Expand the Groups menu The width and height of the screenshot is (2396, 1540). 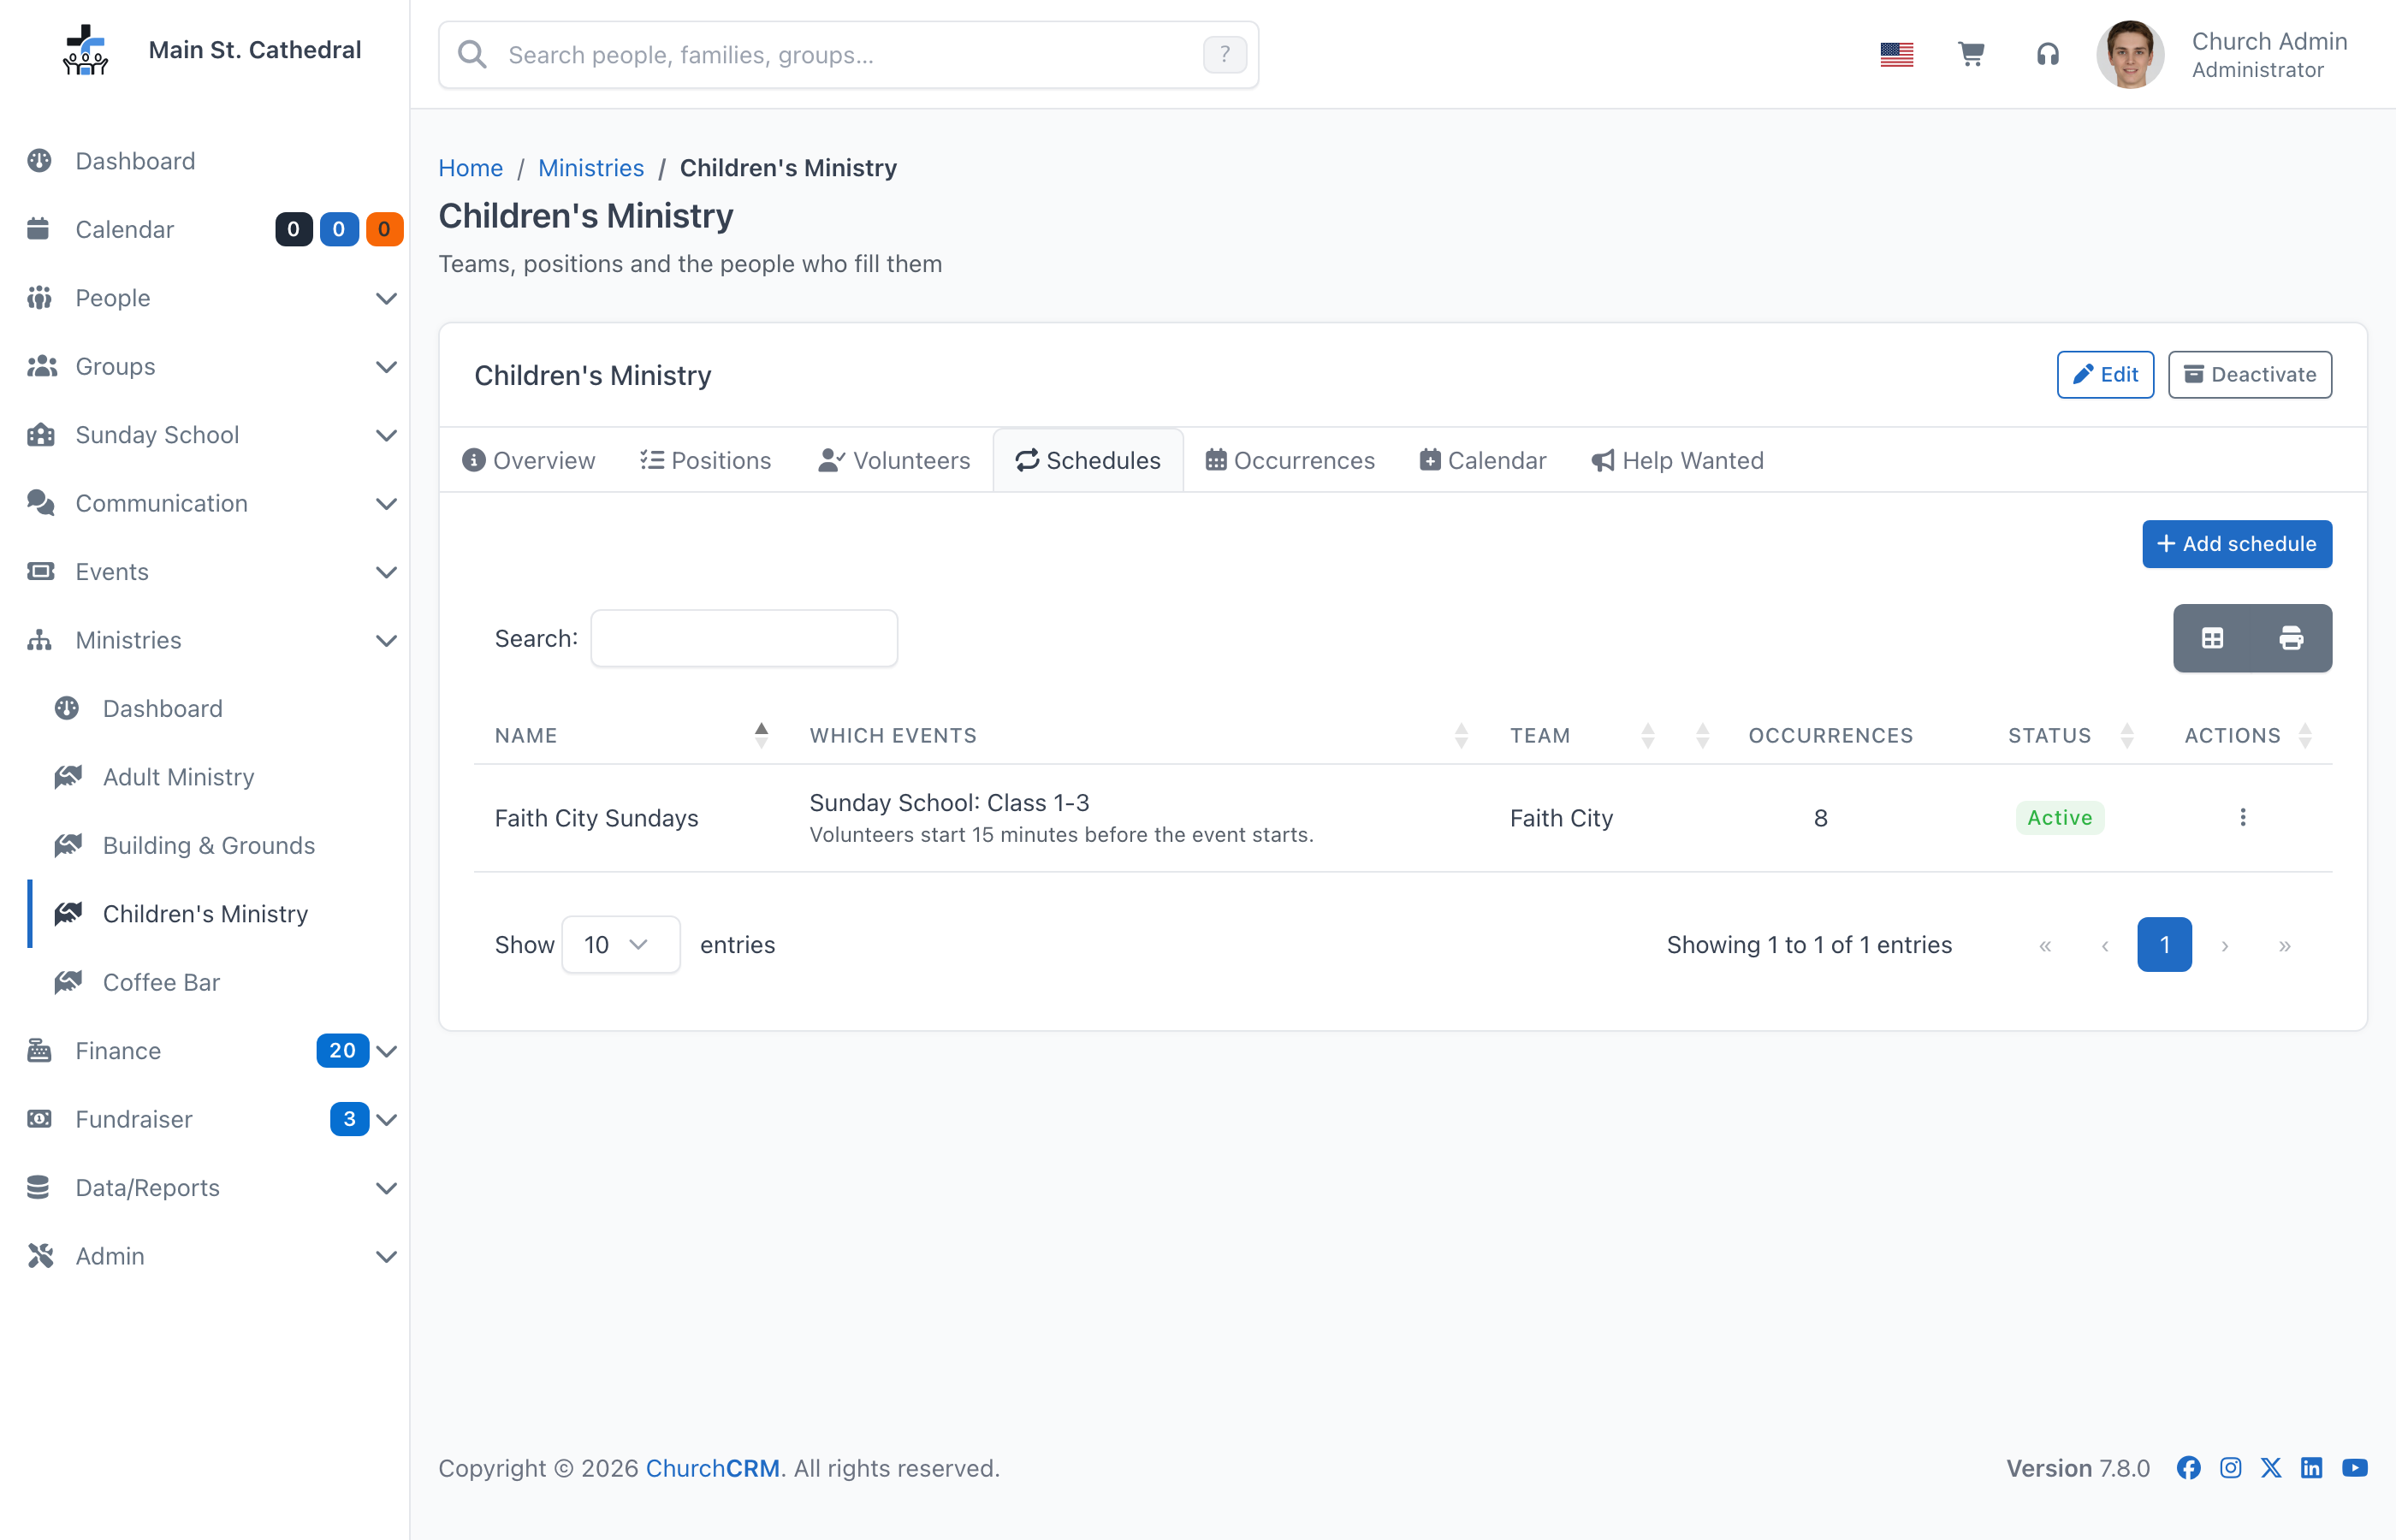coord(205,366)
